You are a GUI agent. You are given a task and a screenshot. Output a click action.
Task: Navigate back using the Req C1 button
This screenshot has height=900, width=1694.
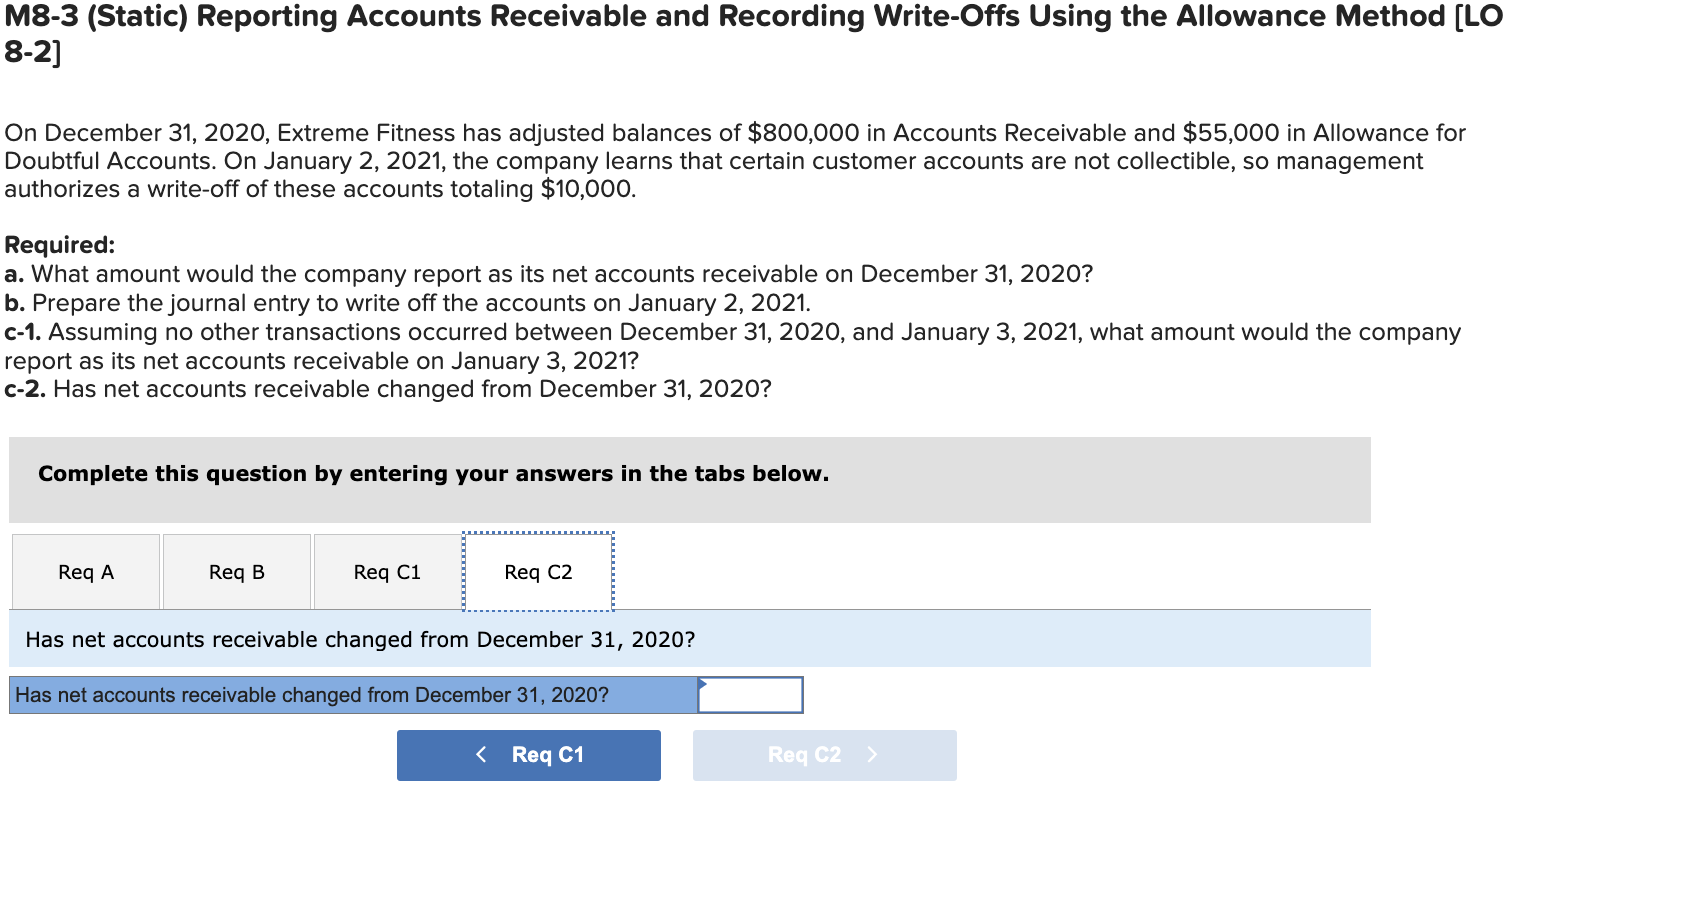(x=528, y=754)
